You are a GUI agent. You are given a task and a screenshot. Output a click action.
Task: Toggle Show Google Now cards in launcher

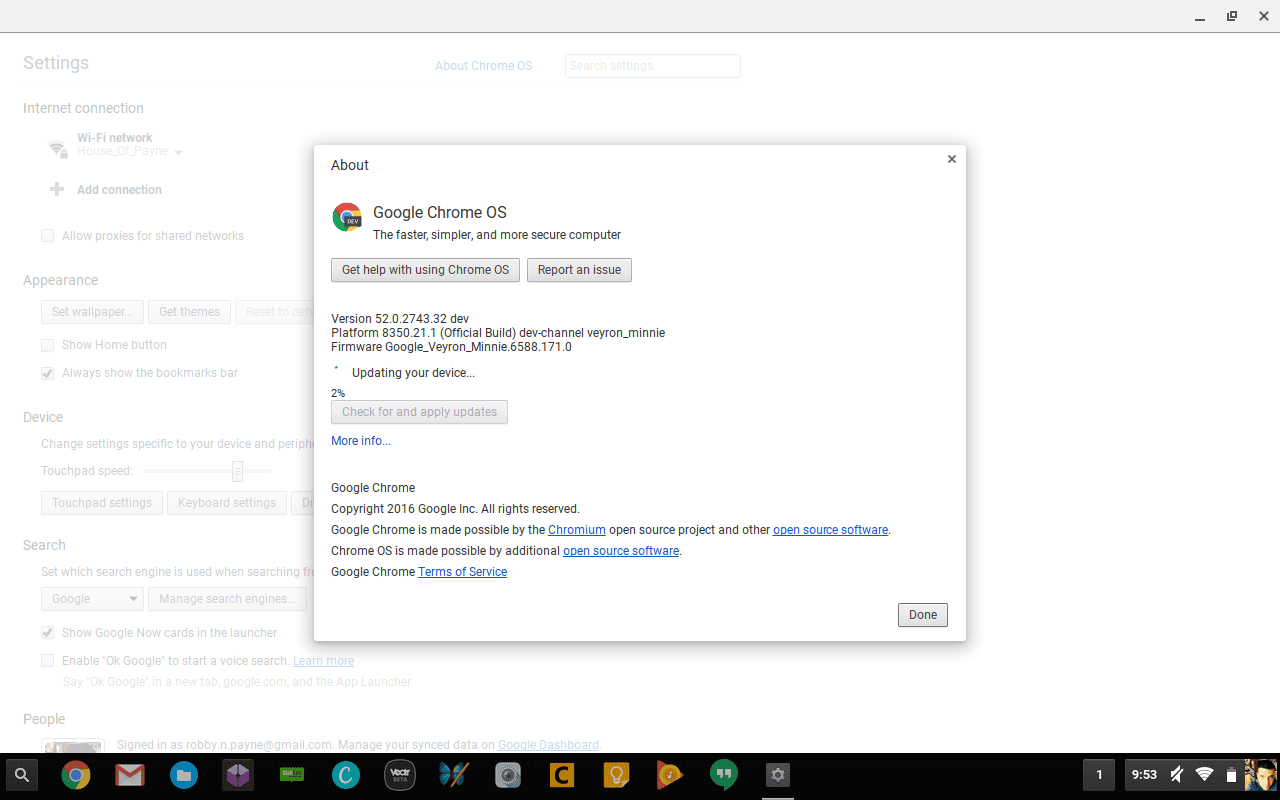pos(47,633)
